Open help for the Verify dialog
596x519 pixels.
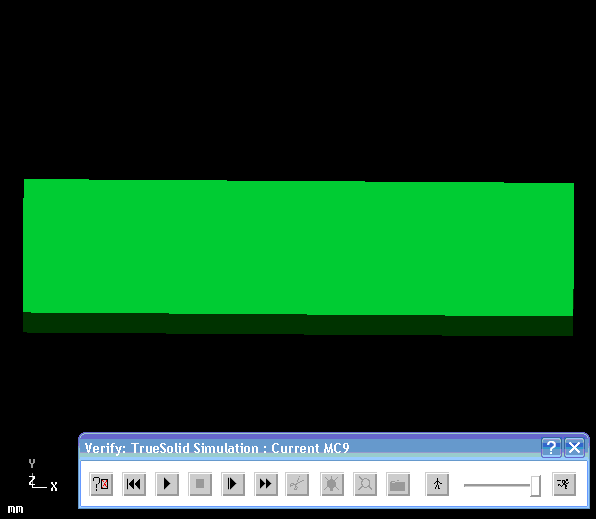tap(551, 448)
